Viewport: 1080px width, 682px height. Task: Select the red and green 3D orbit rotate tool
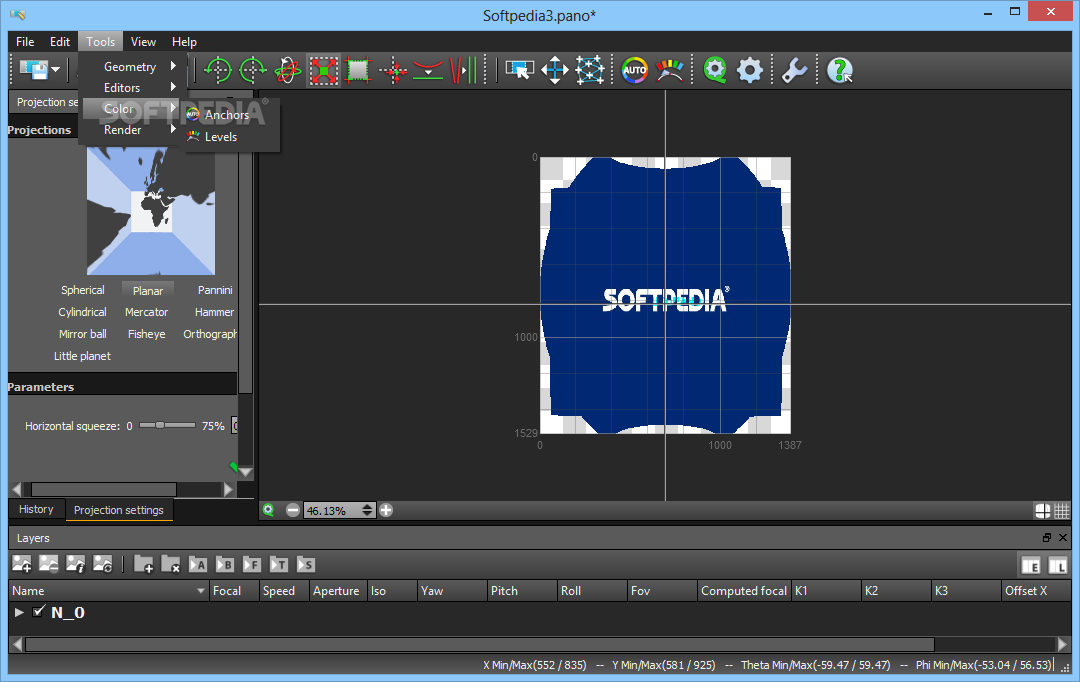point(287,70)
